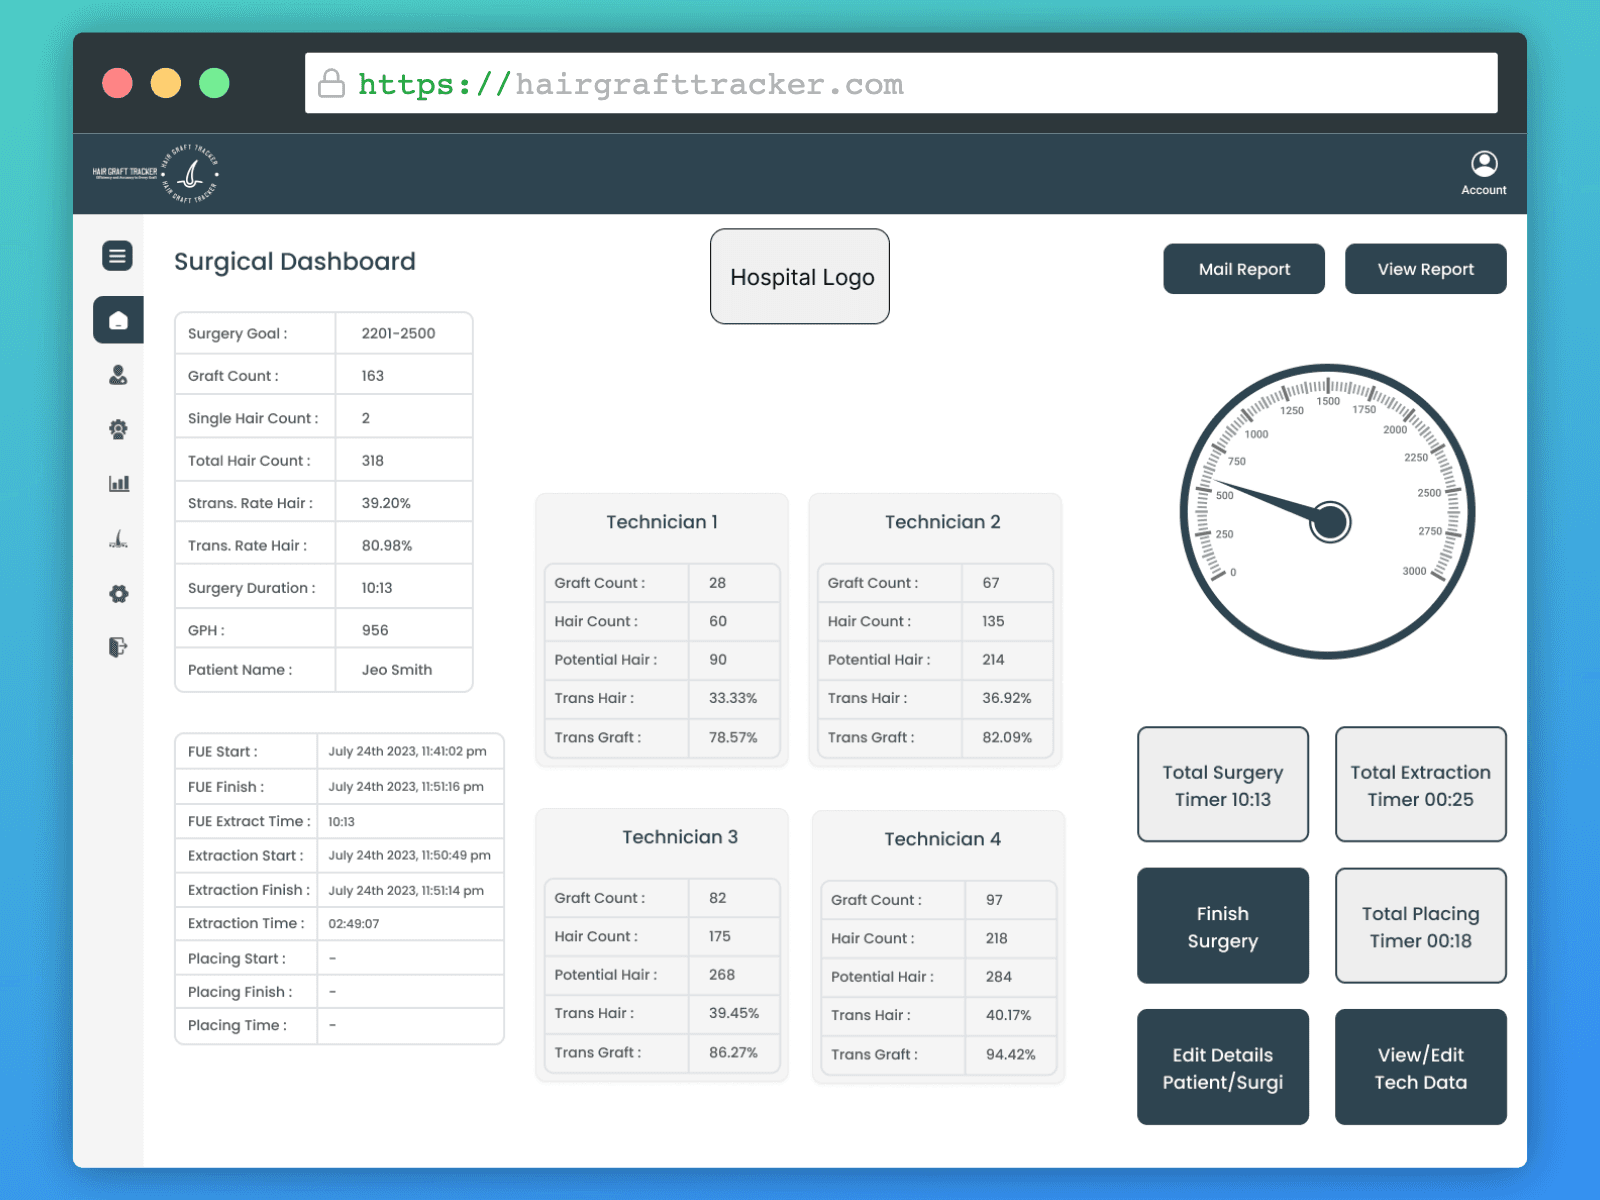The image size is (1600, 1200).
Task: Select the Home icon in the sidebar
Action: (x=118, y=320)
